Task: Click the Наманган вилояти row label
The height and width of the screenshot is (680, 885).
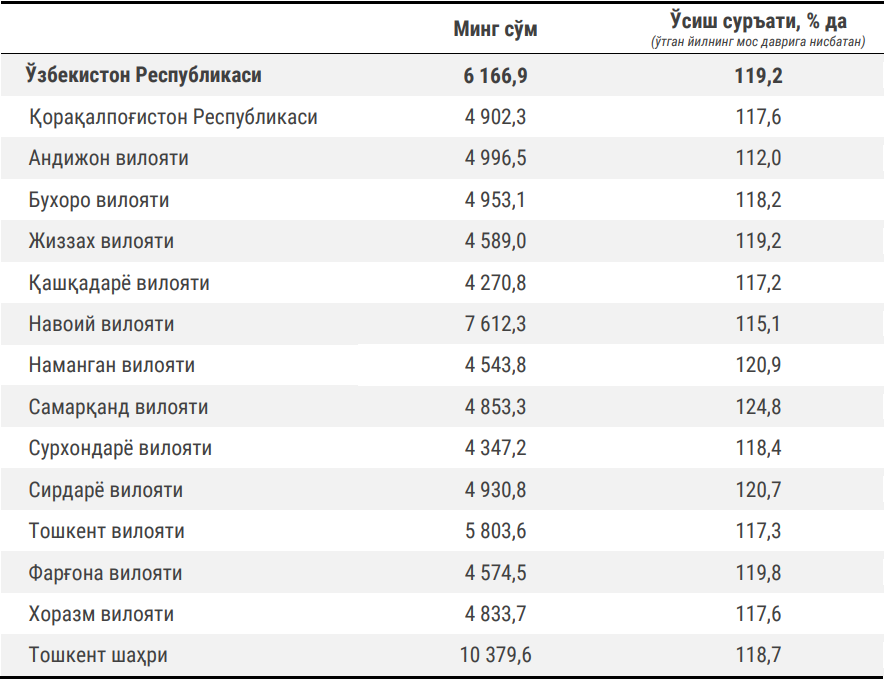Action: (x=112, y=365)
